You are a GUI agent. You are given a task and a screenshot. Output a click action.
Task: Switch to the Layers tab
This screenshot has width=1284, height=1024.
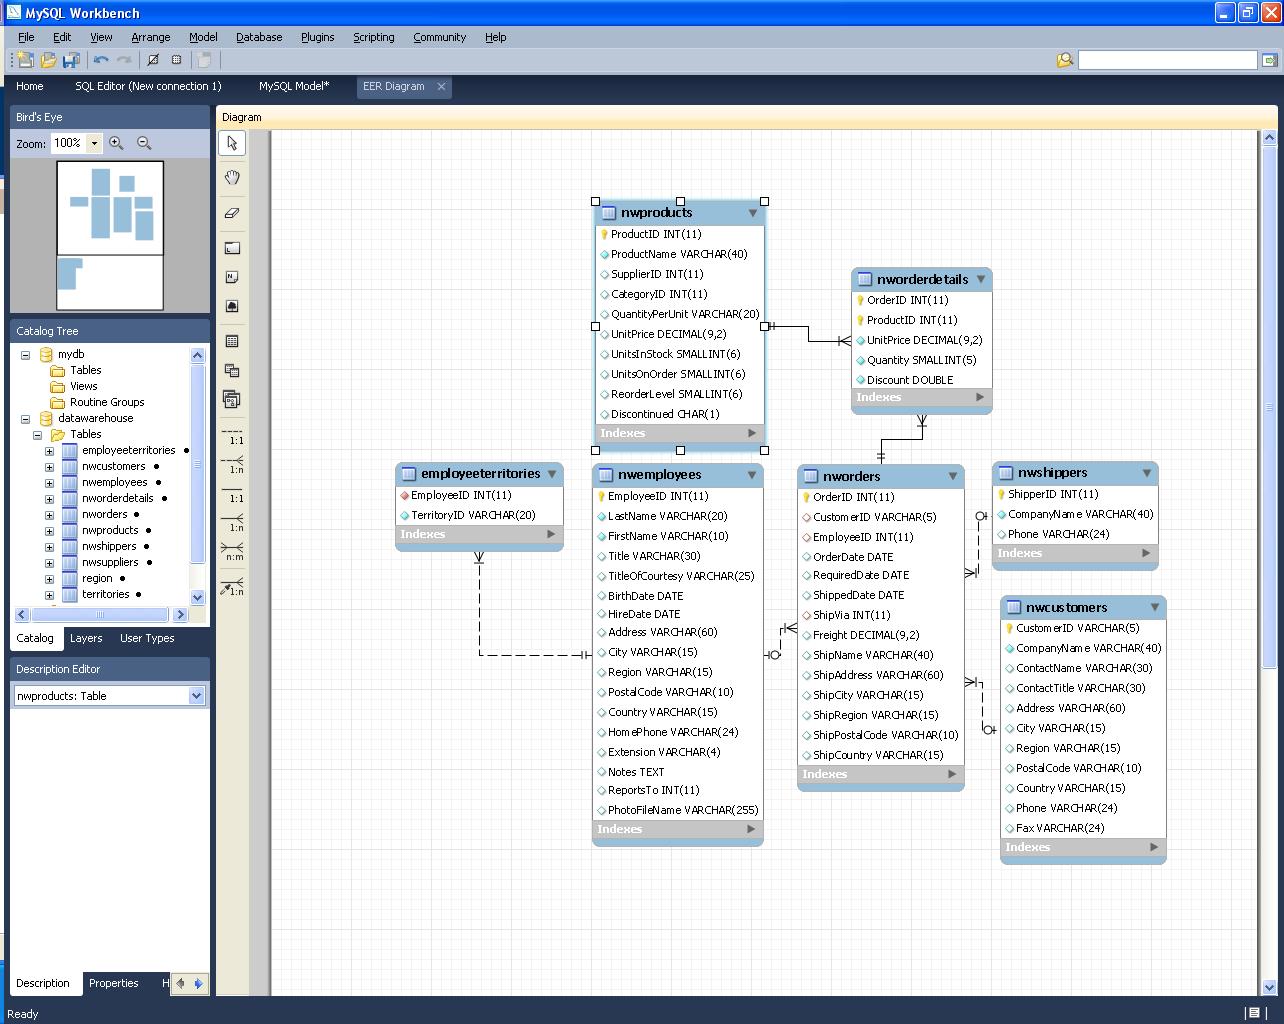(86, 638)
